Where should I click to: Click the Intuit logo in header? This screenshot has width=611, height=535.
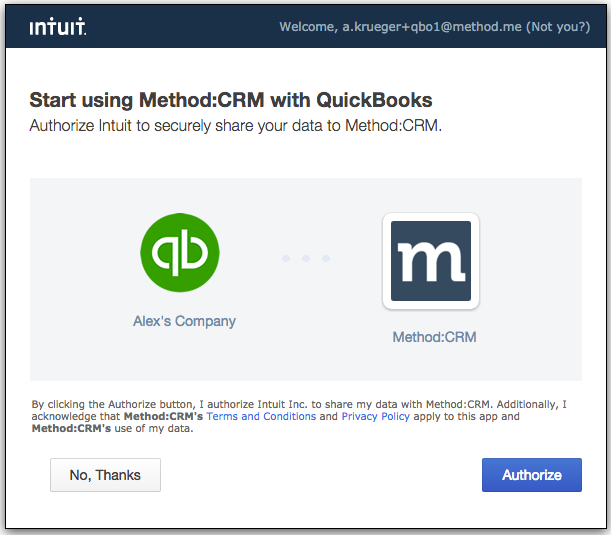pos(58,26)
